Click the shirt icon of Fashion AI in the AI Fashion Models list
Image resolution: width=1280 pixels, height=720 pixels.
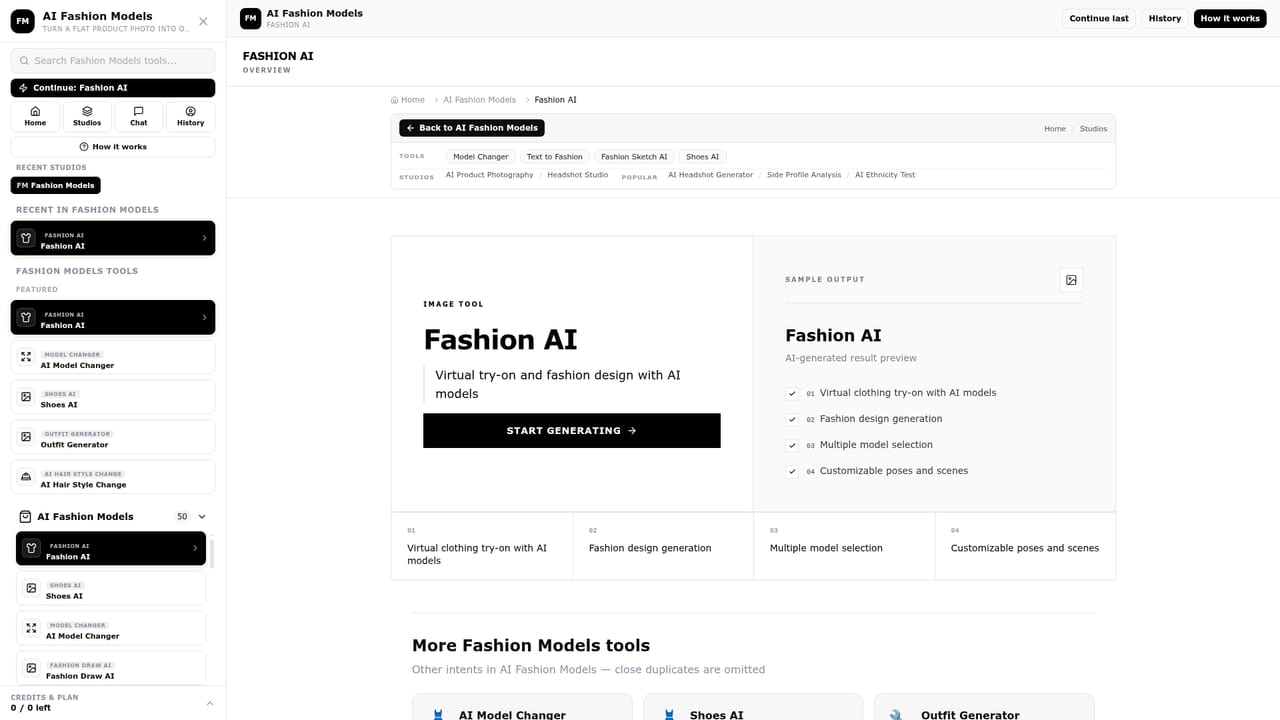click(x=31, y=548)
